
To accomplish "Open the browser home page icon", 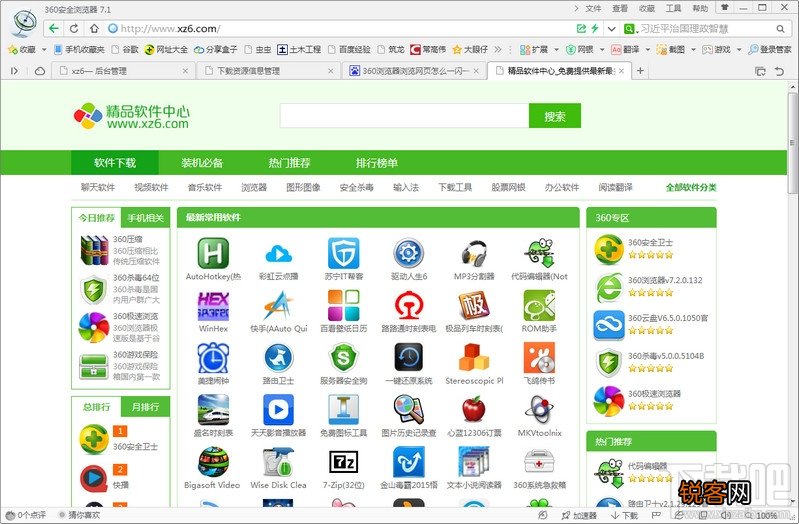I will tap(94, 29).
